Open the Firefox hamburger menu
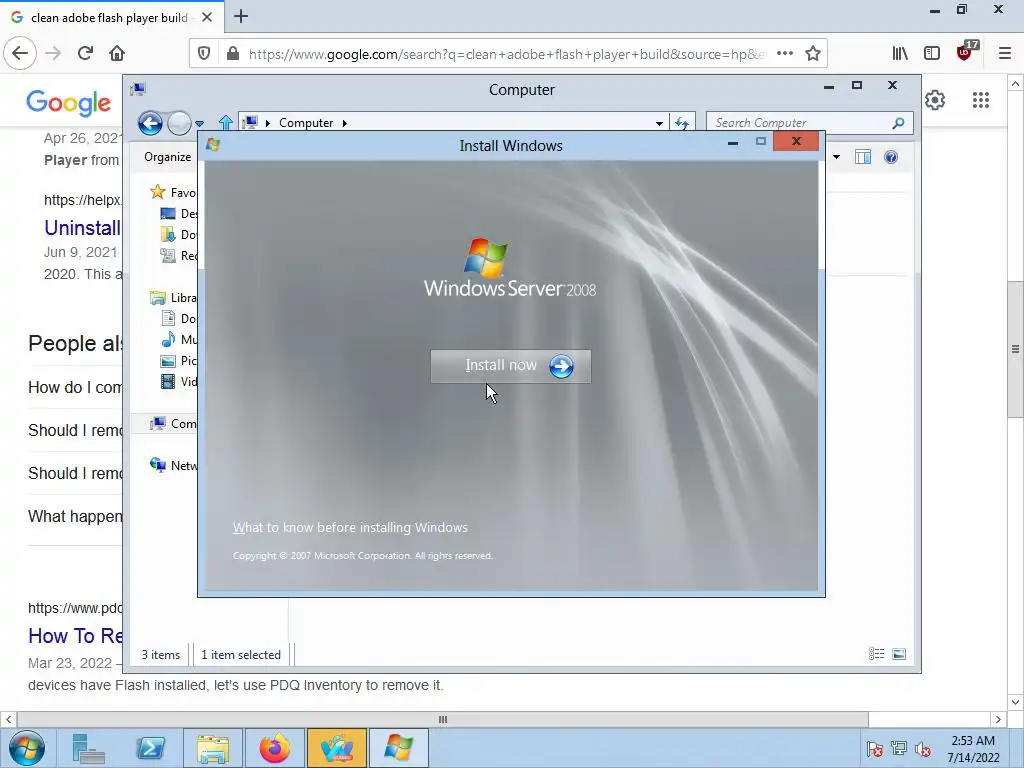Screen dimensions: 1024x768 [x=1004, y=54]
